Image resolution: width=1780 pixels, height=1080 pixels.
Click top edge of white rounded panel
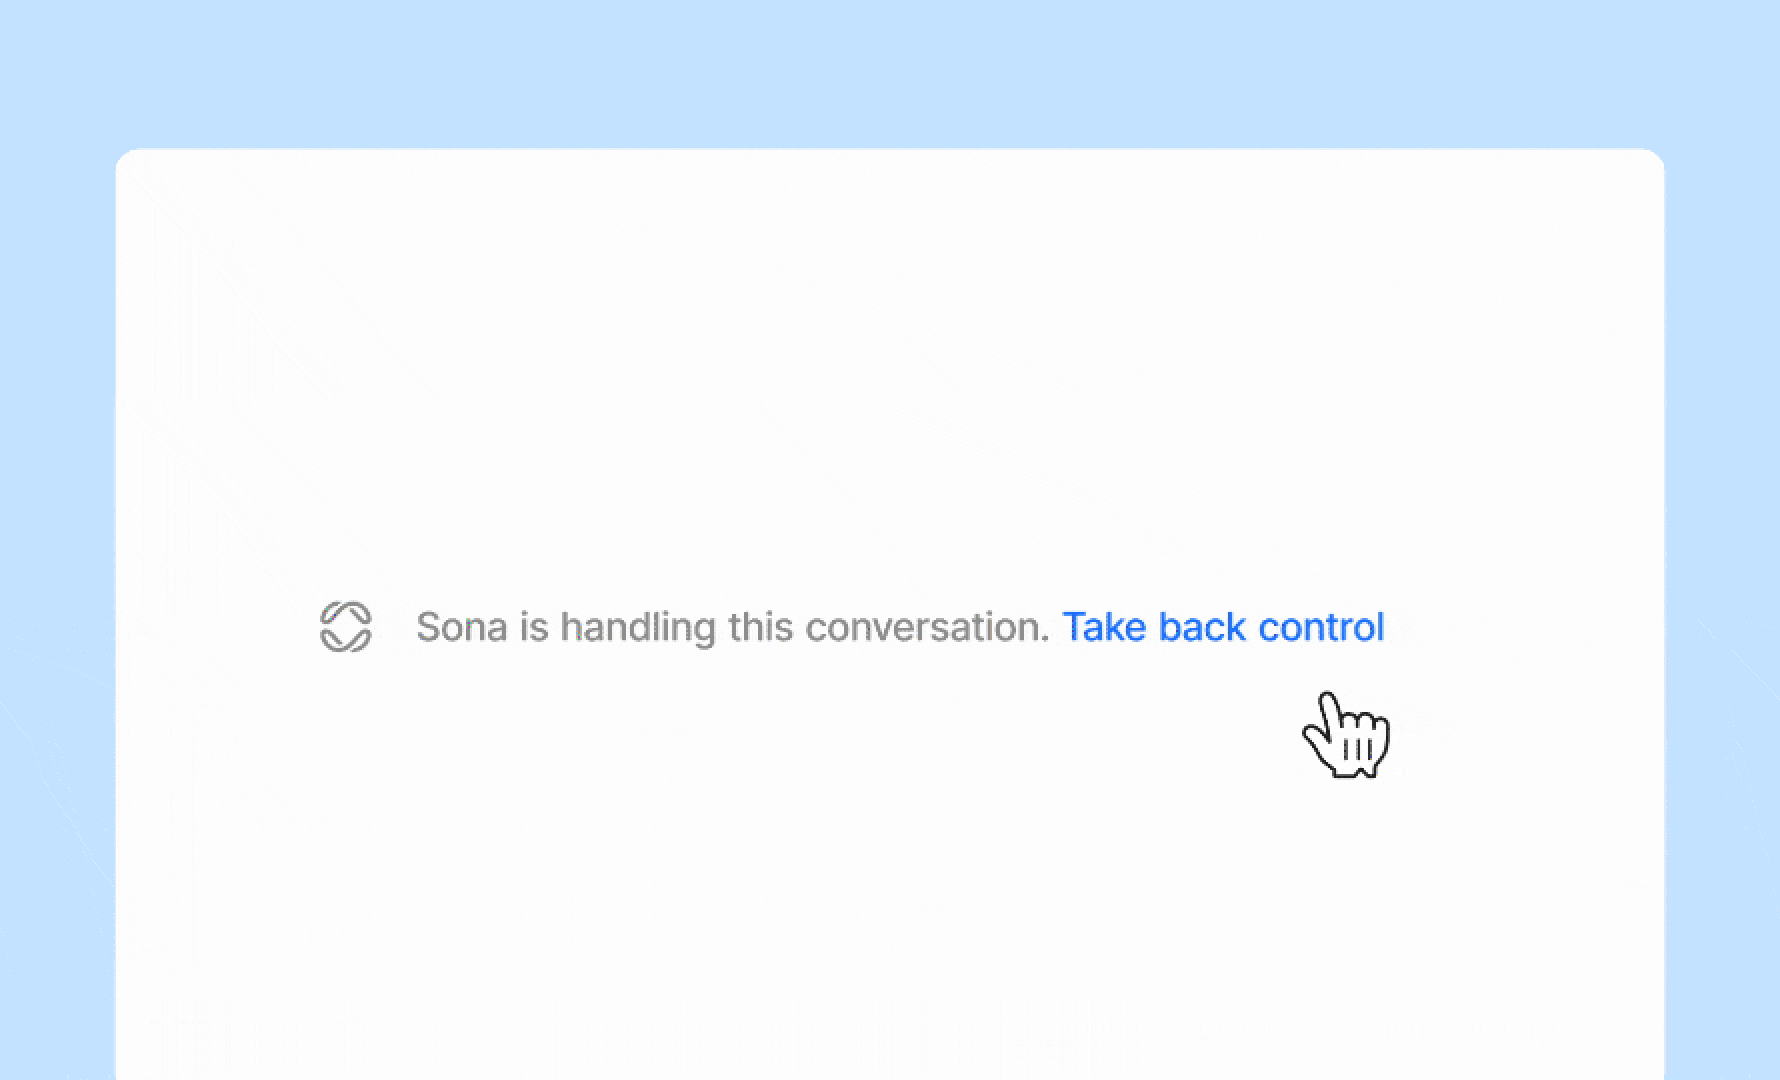[x=890, y=152]
